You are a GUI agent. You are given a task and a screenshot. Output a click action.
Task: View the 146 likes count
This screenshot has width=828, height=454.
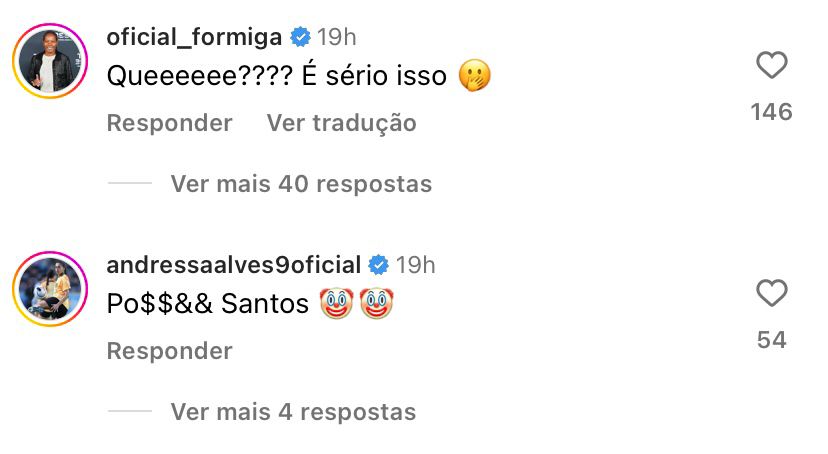coord(771,112)
